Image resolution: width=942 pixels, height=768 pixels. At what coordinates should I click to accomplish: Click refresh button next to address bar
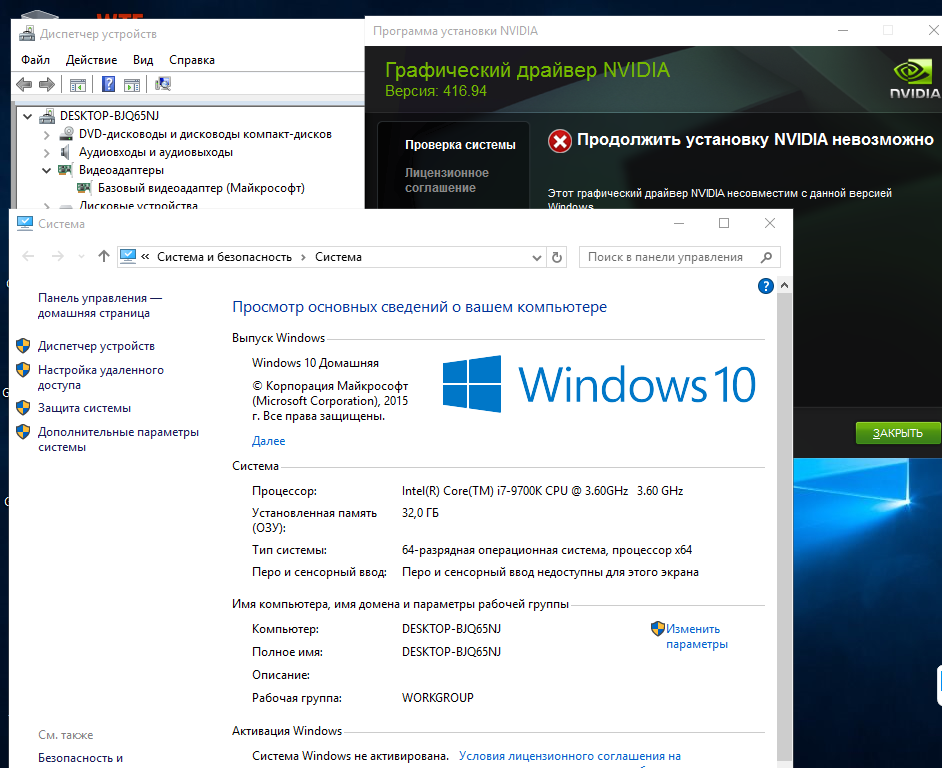[x=557, y=257]
